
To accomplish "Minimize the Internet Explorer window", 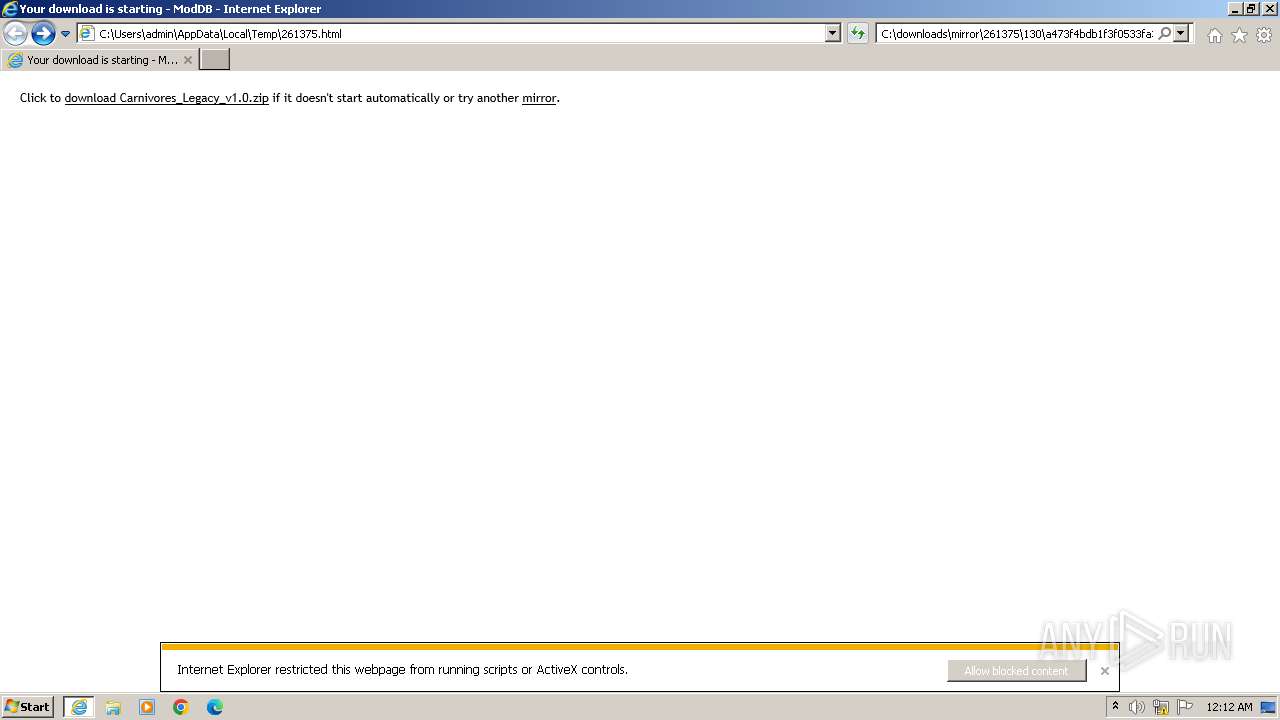I will click(1235, 9).
